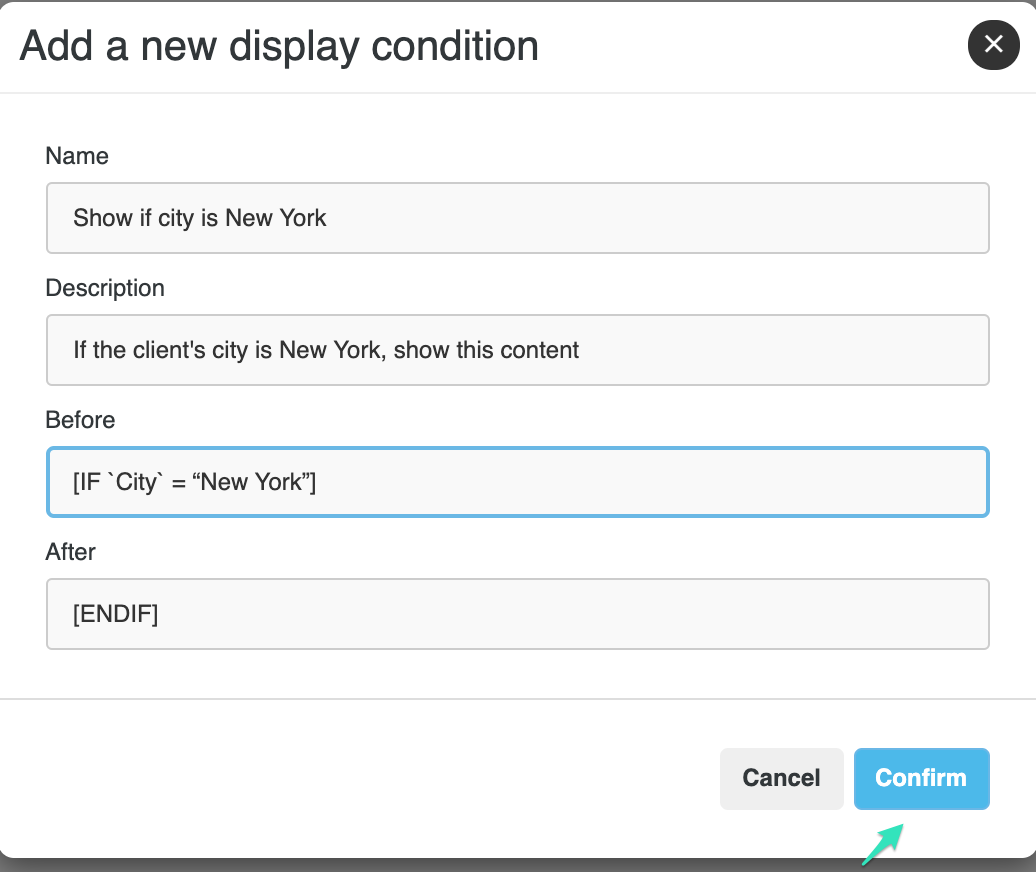Close the display condition dialog with X
The image size is (1036, 872).
pyautogui.click(x=993, y=44)
